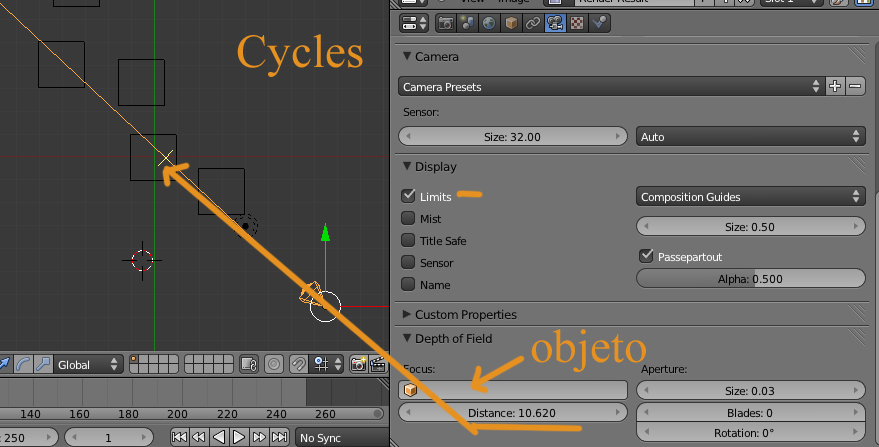Click the green Y-axis manipulator arrow

click(x=325, y=232)
